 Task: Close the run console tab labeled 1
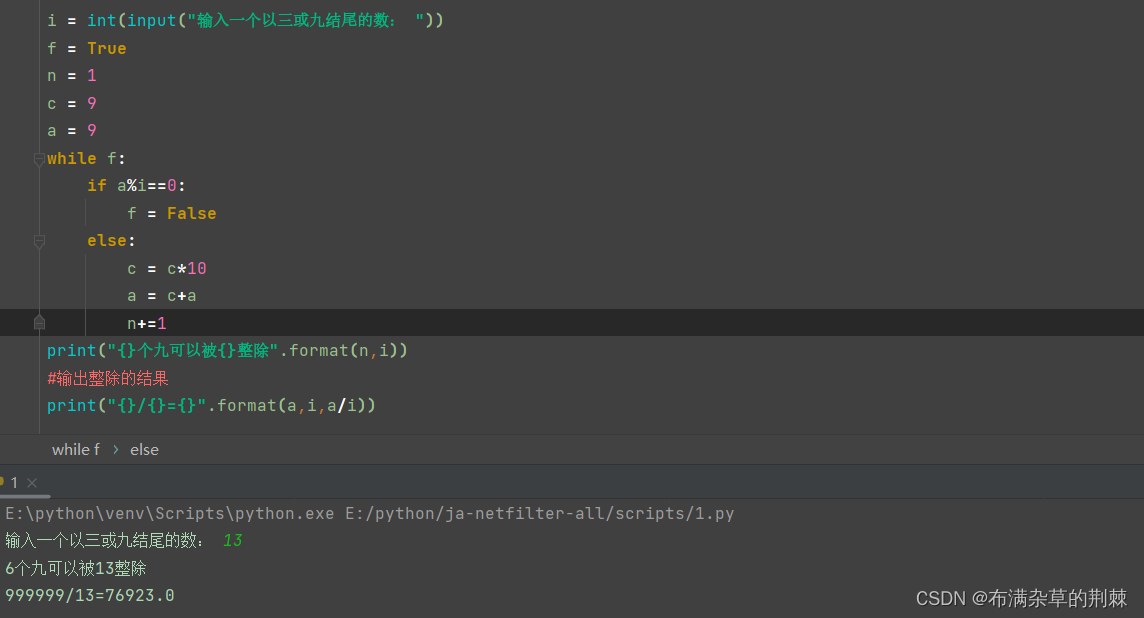pos(32,482)
